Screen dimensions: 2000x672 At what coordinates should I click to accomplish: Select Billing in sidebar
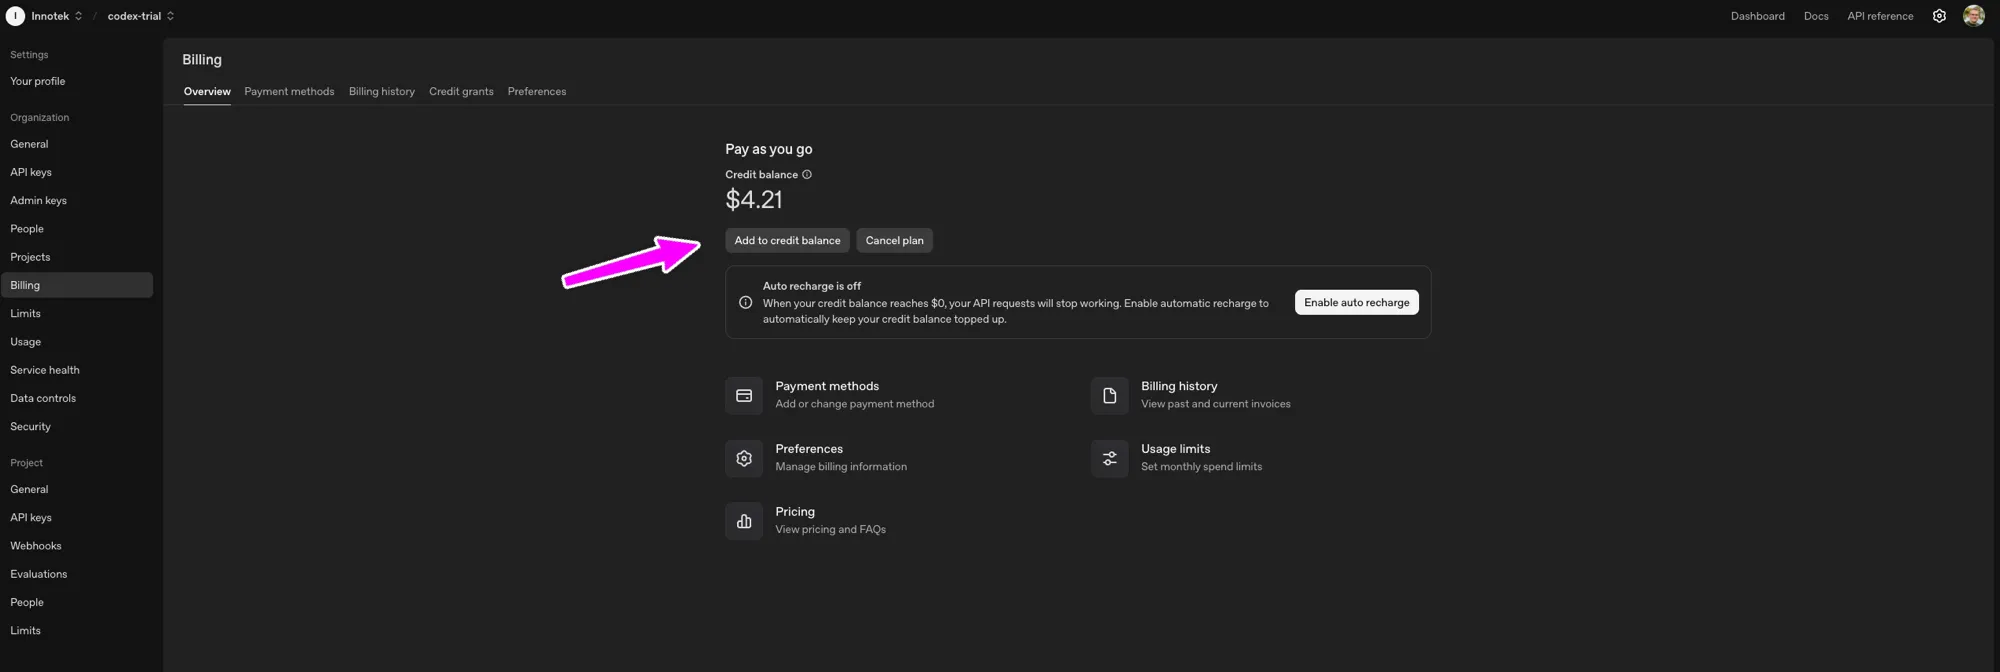[x=77, y=285]
